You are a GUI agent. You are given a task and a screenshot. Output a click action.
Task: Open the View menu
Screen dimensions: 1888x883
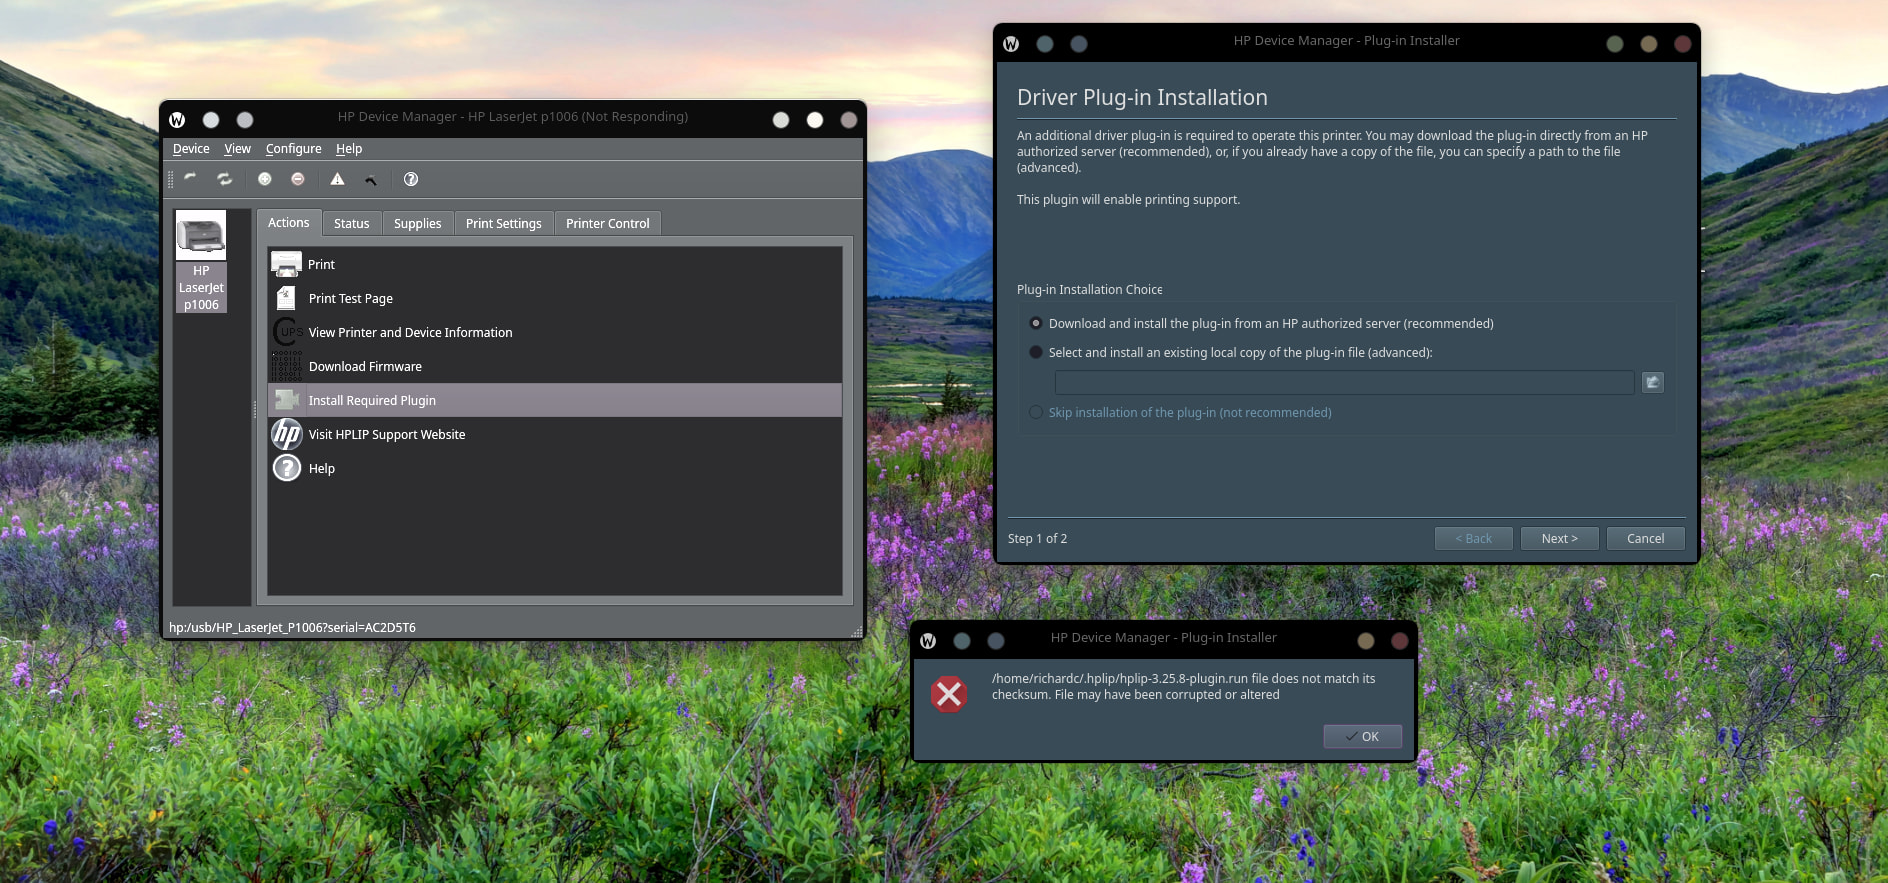click(x=237, y=149)
